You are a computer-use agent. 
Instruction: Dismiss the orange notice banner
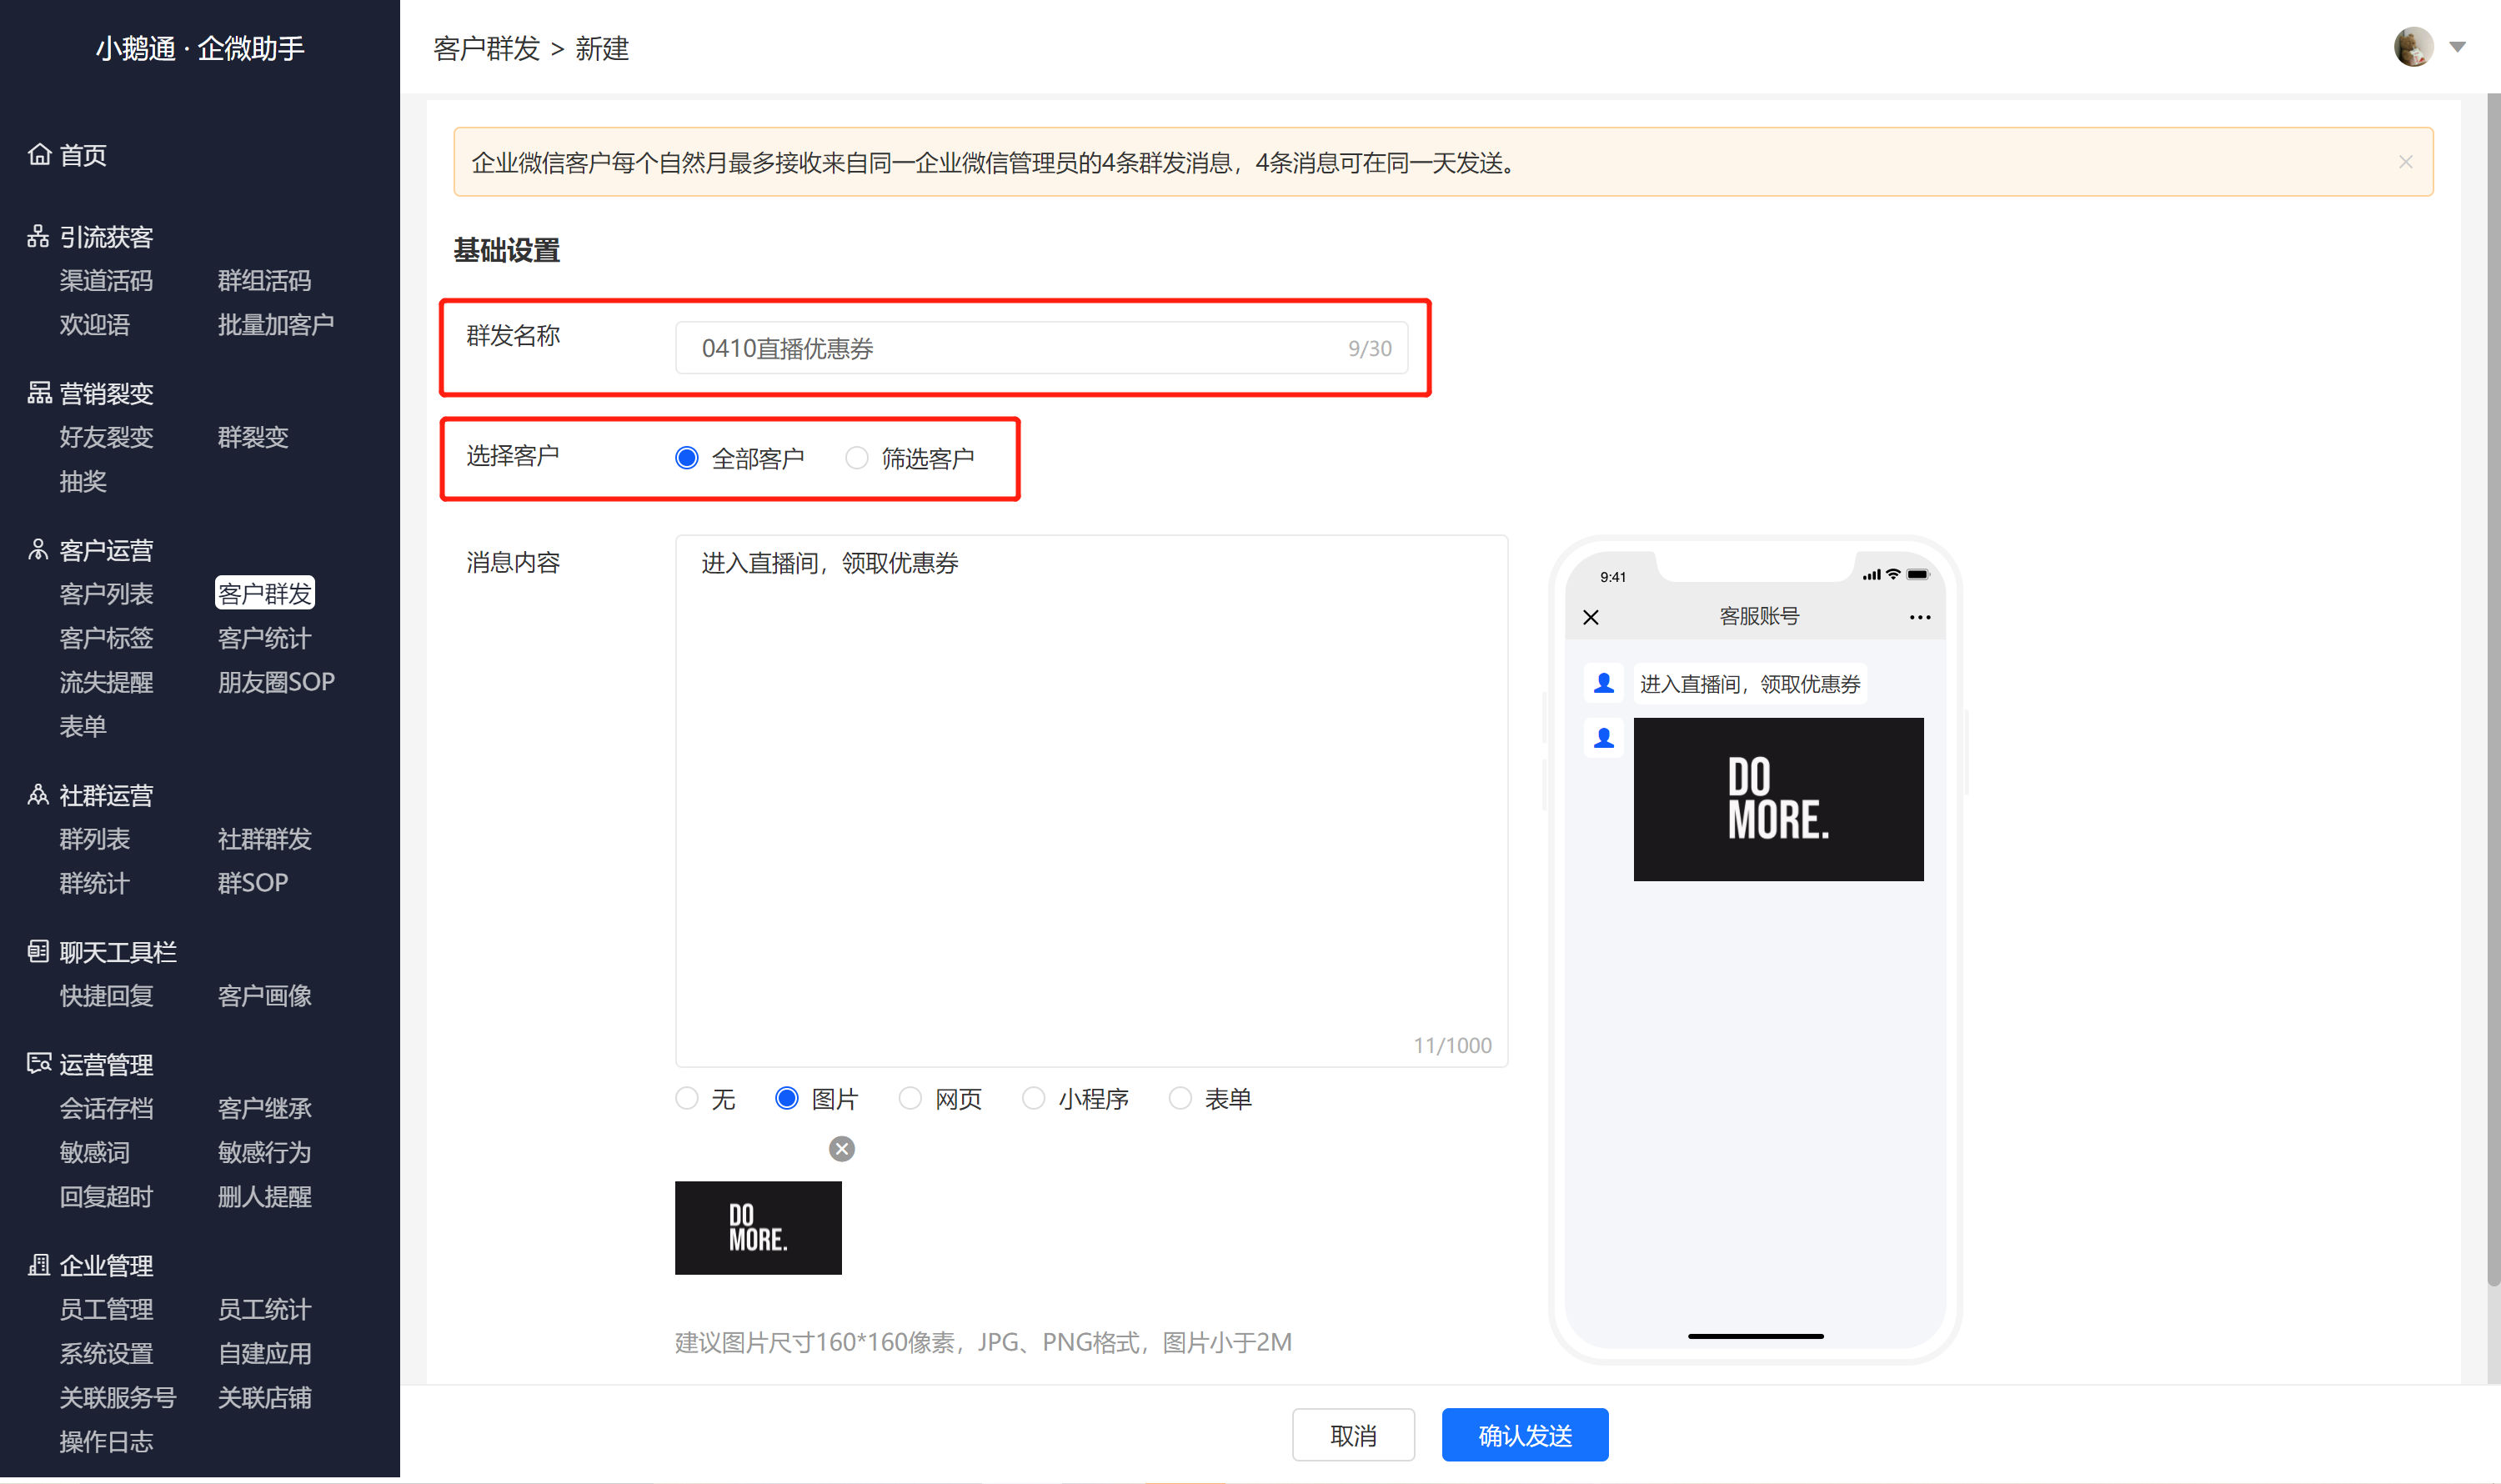point(2405,162)
